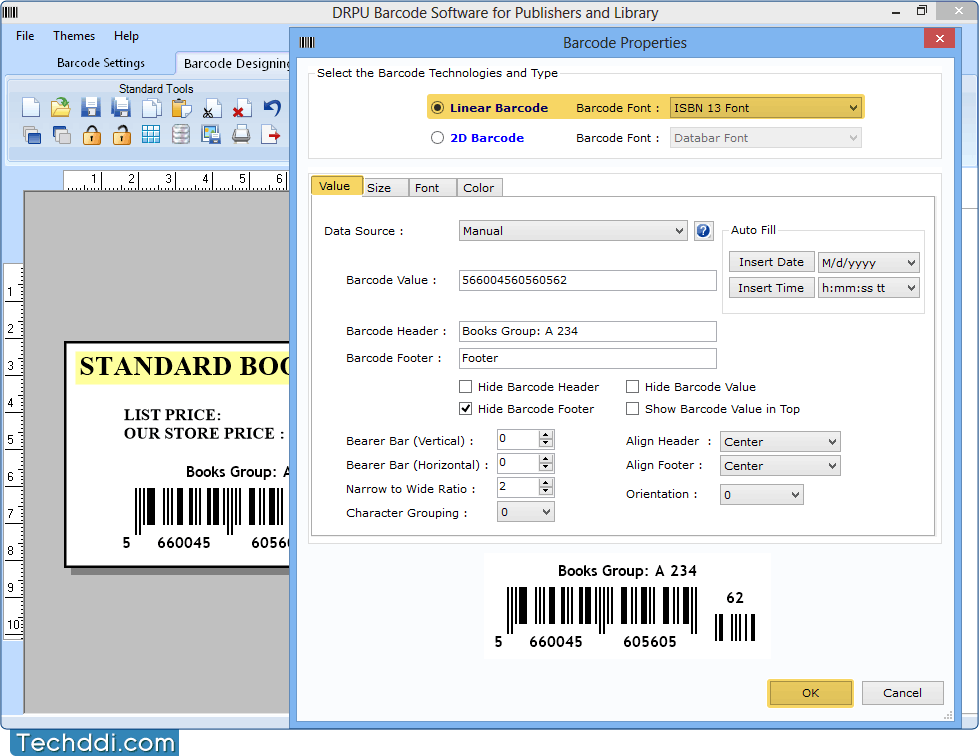Click the LIST PRICE: text on the label
Screen dimensions: 979x756
pyautogui.click(x=172, y=415)
